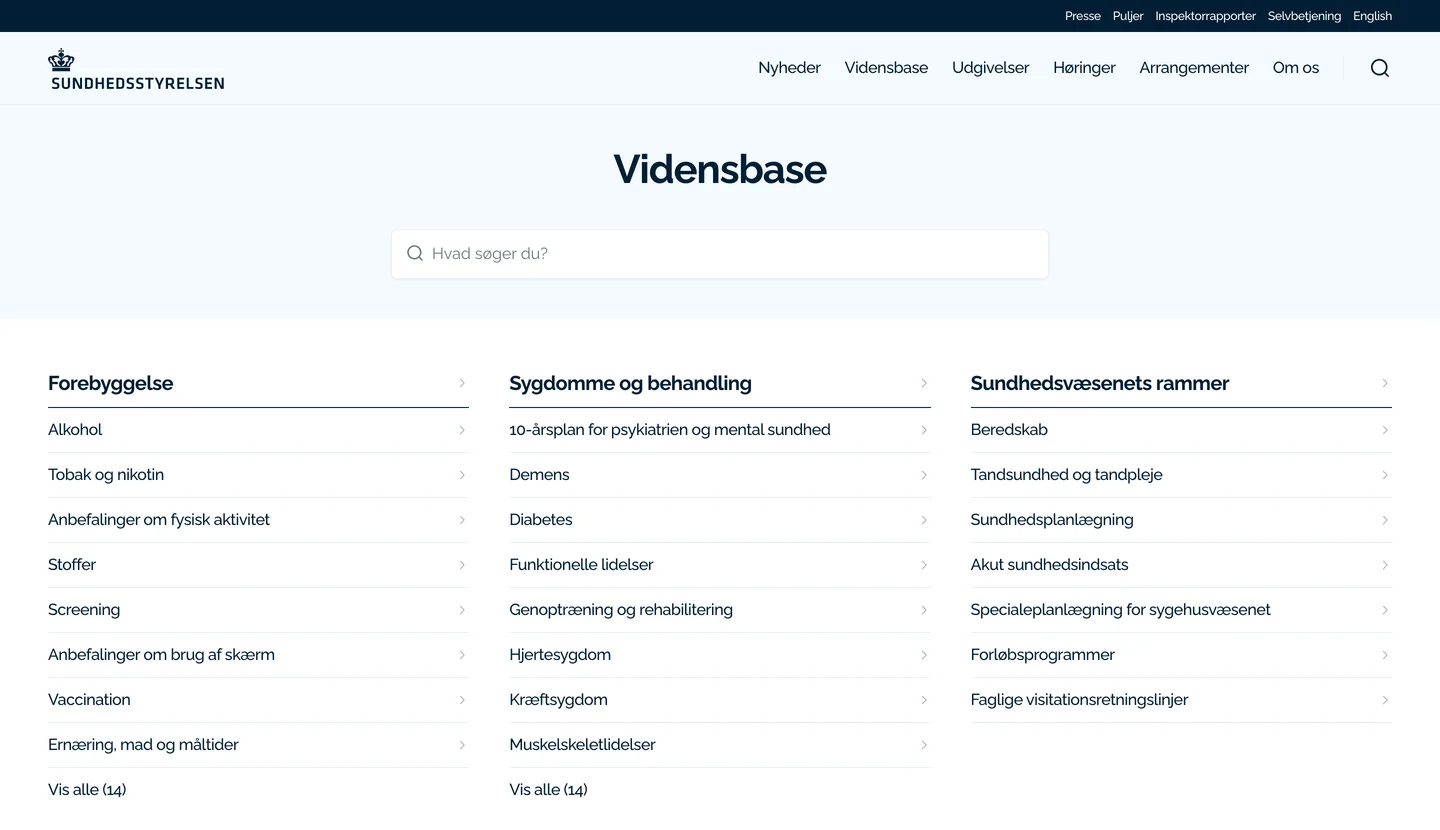The height and width of the screenshot is (830, 1440).
Task: Click arrow on Akut sundhedsindsats row
Action: (x=1385, y=565)
